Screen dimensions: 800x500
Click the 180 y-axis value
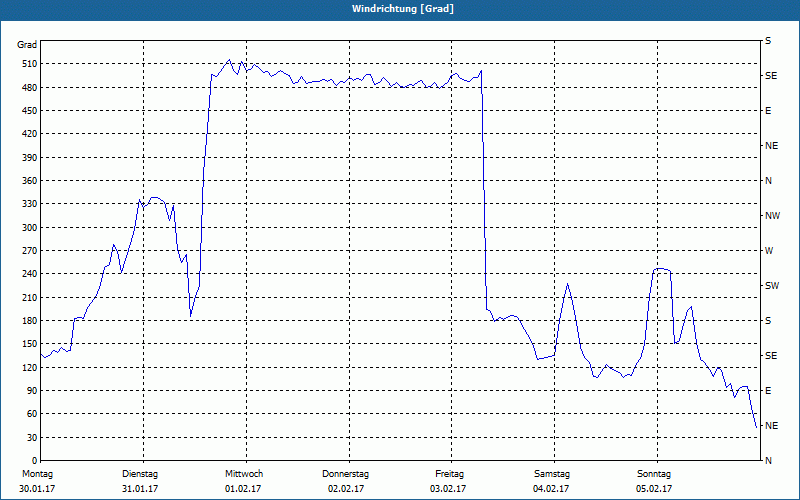[30, 320]
